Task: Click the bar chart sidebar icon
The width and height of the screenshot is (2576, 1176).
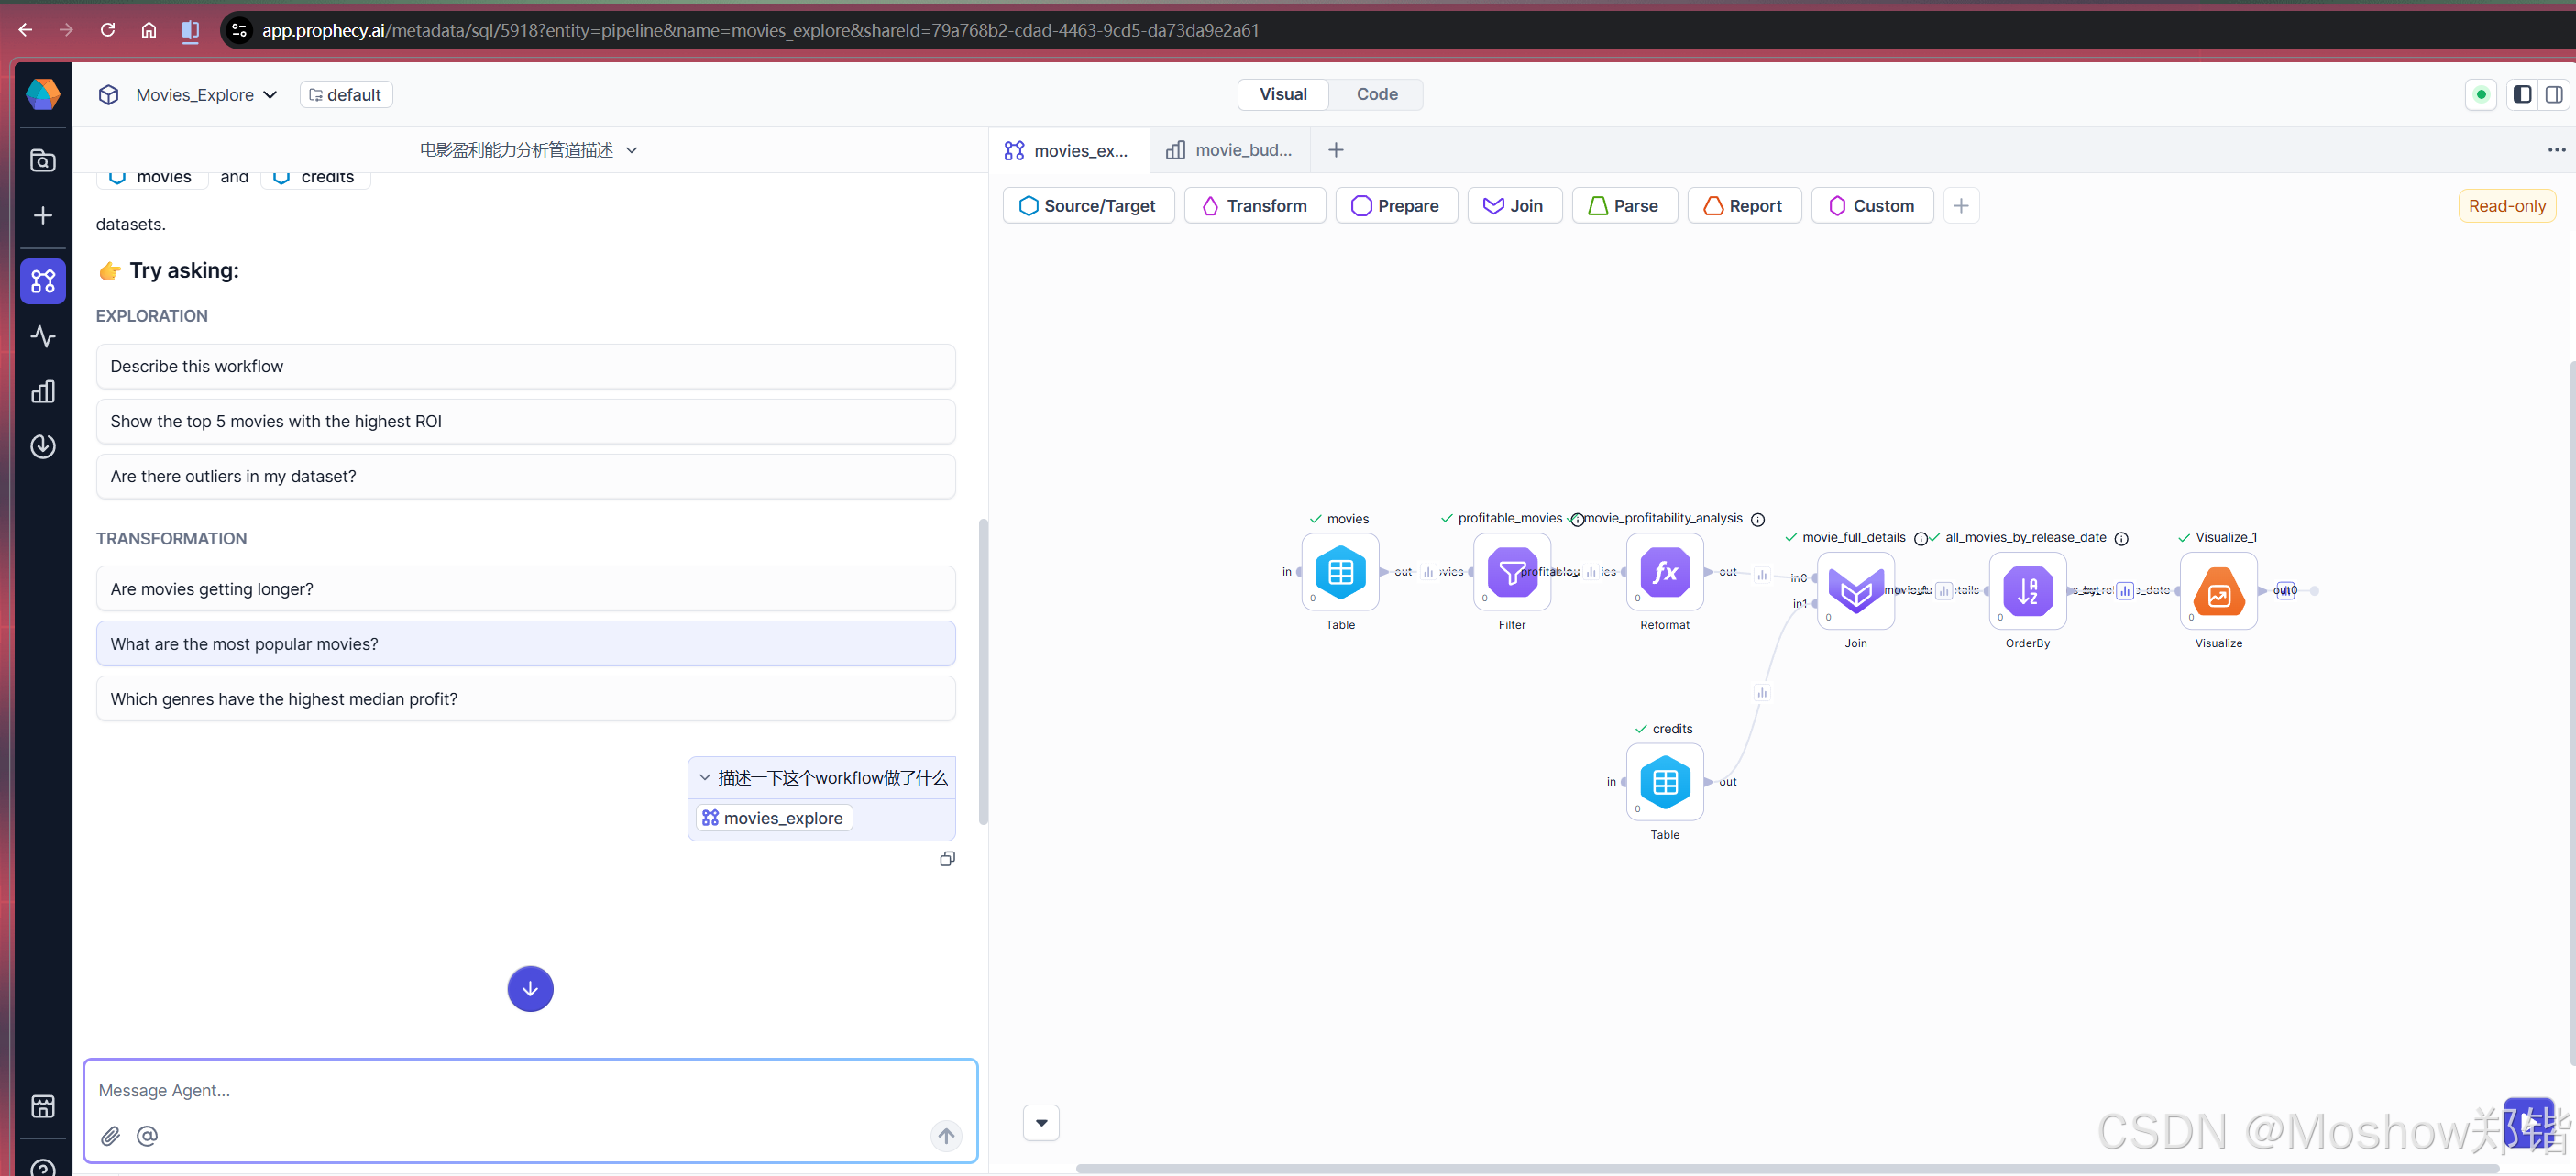Action: pos(43,391)
